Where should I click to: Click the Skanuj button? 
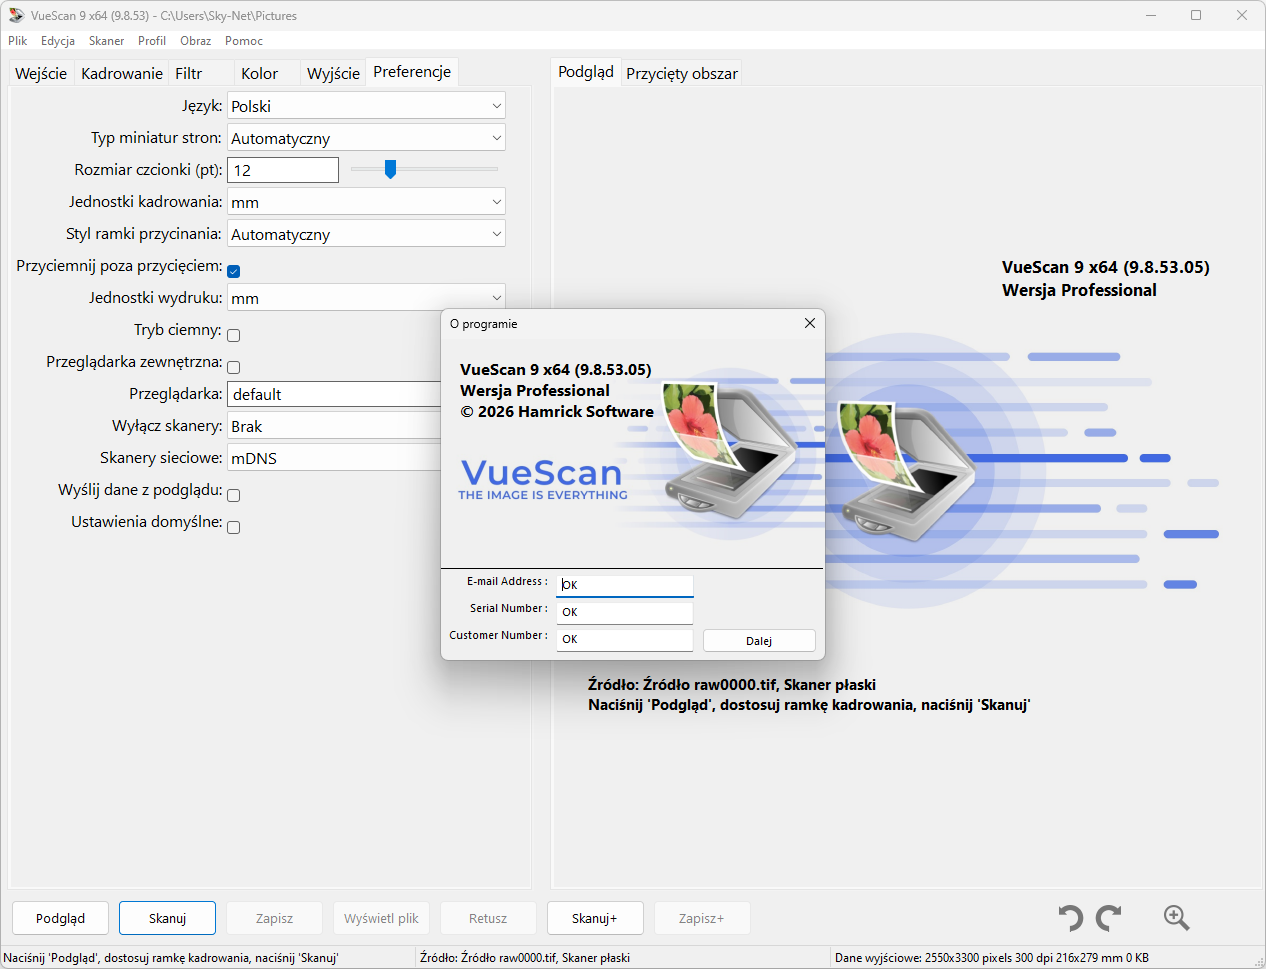pos(167,918)
